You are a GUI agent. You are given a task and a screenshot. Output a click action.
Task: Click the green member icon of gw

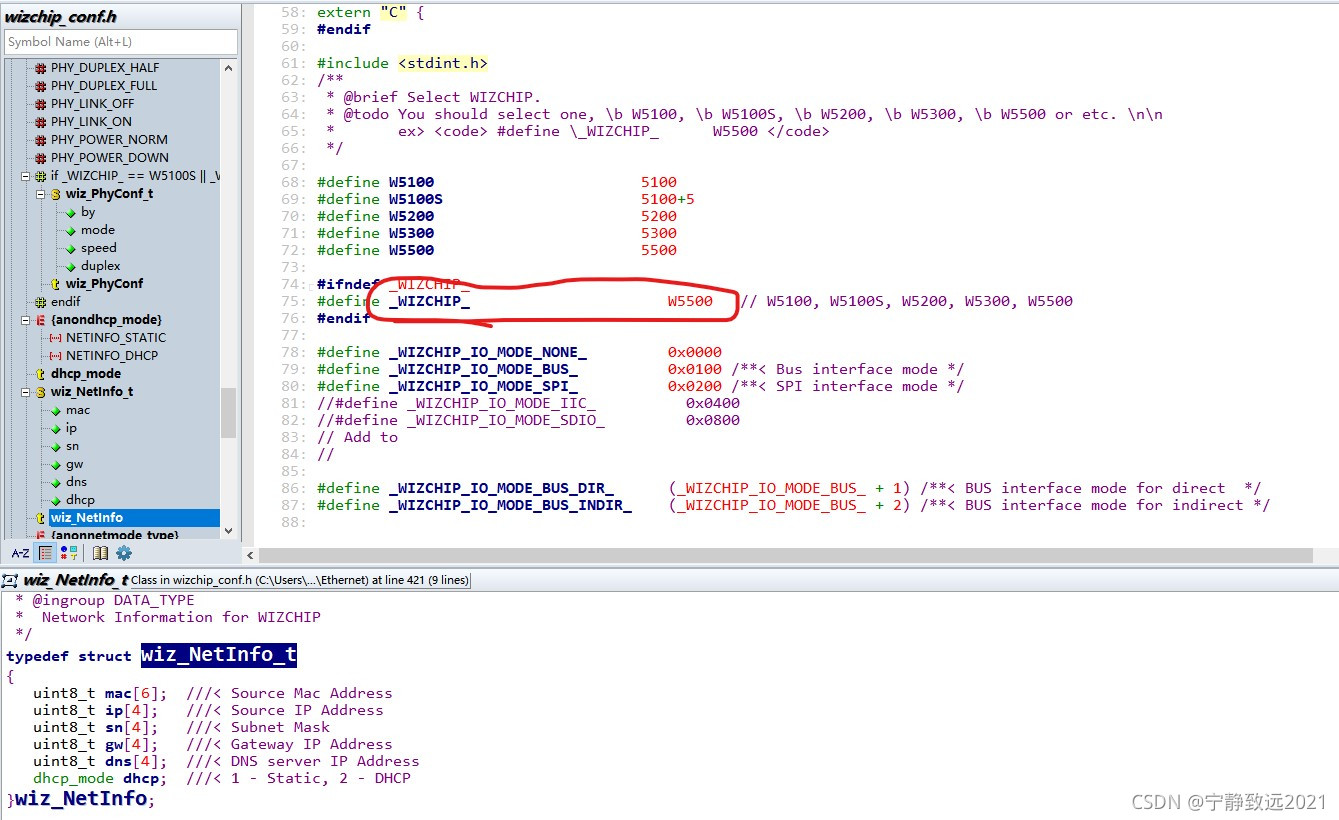coord(56,464)
